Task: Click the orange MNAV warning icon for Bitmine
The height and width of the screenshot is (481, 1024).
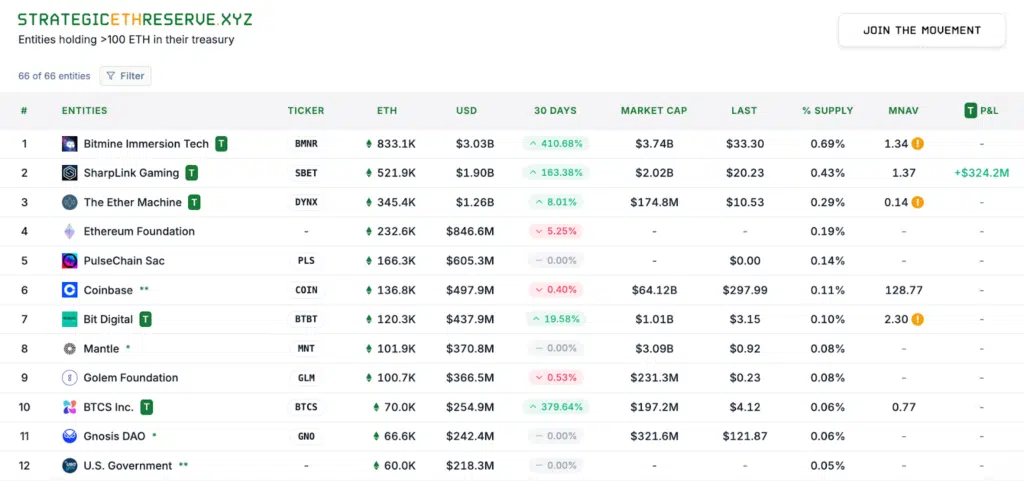Action: pyautogui.click(x=918, y=144)
